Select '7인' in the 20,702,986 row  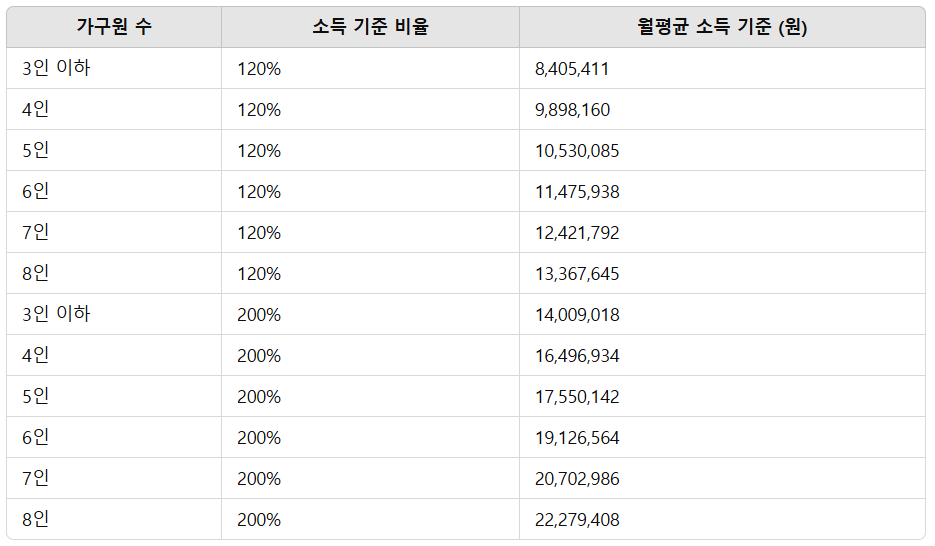tap(35, 478)
